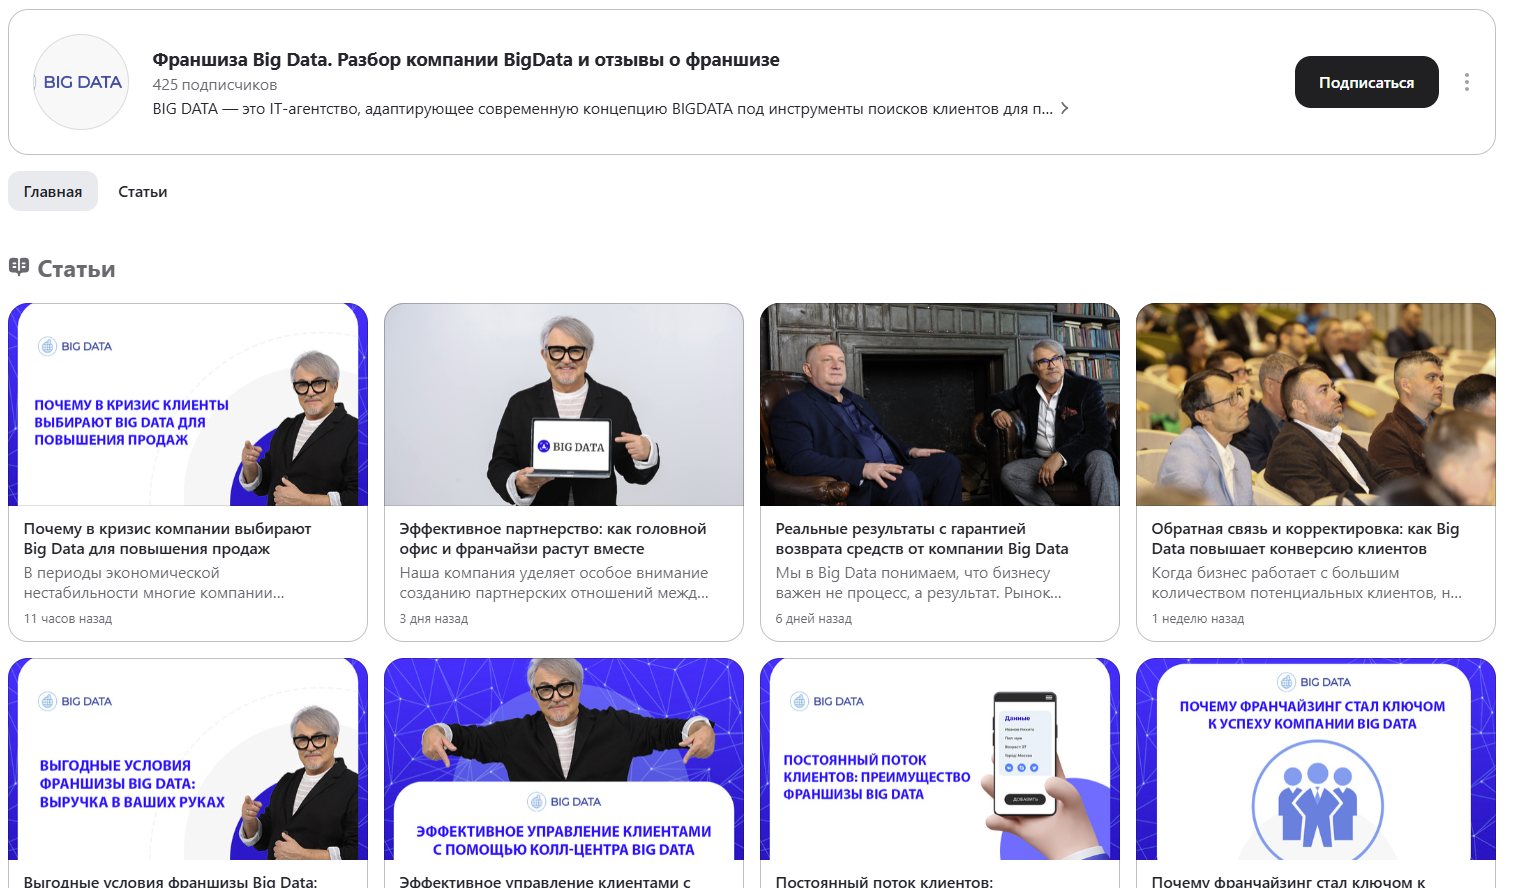Image resolution: width=1514 pixels, height=888 pixels.
Task: Click the 11 часов назад timestamp
Action: [68, 619]
